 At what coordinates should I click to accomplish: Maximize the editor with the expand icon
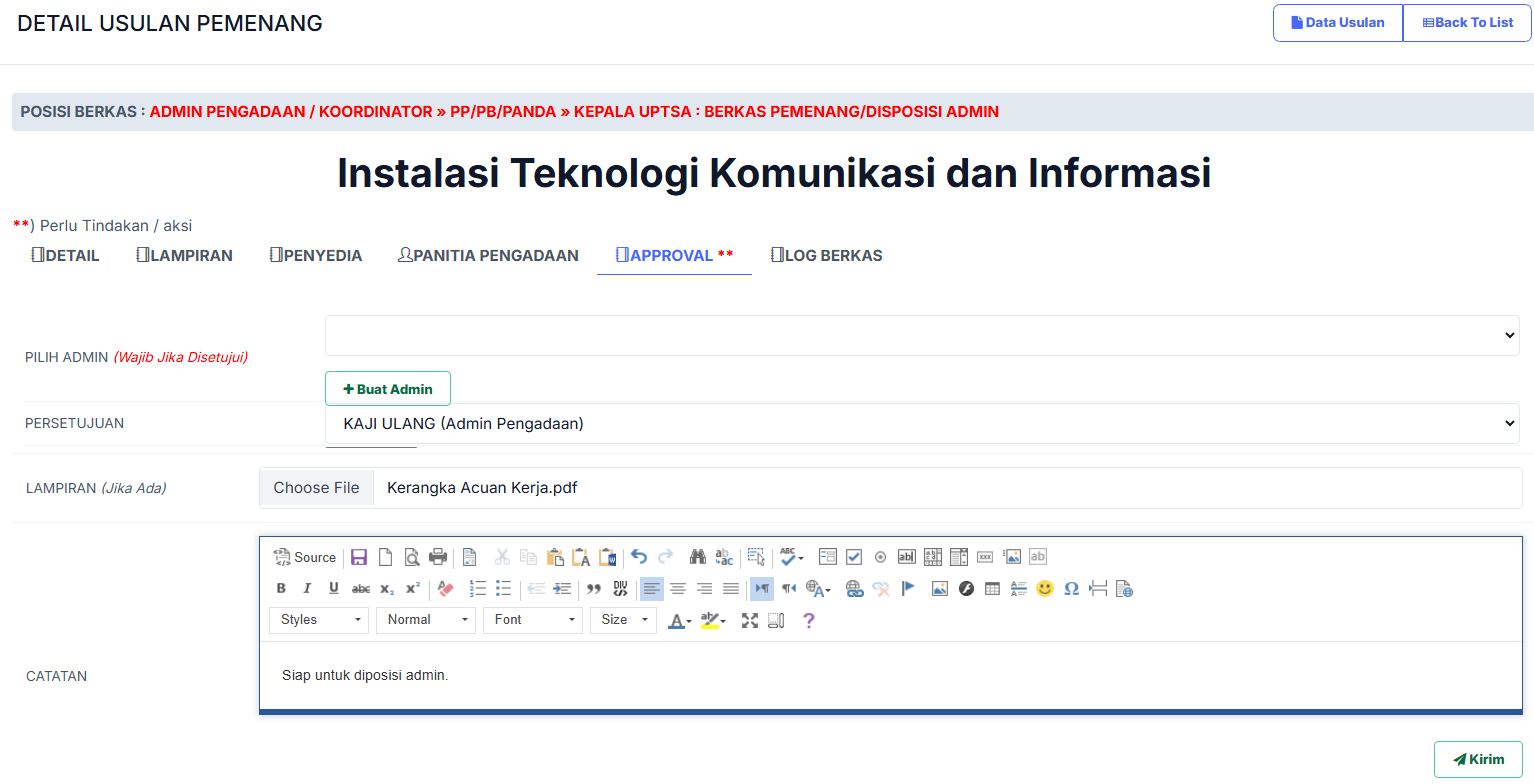click(750, 621)
